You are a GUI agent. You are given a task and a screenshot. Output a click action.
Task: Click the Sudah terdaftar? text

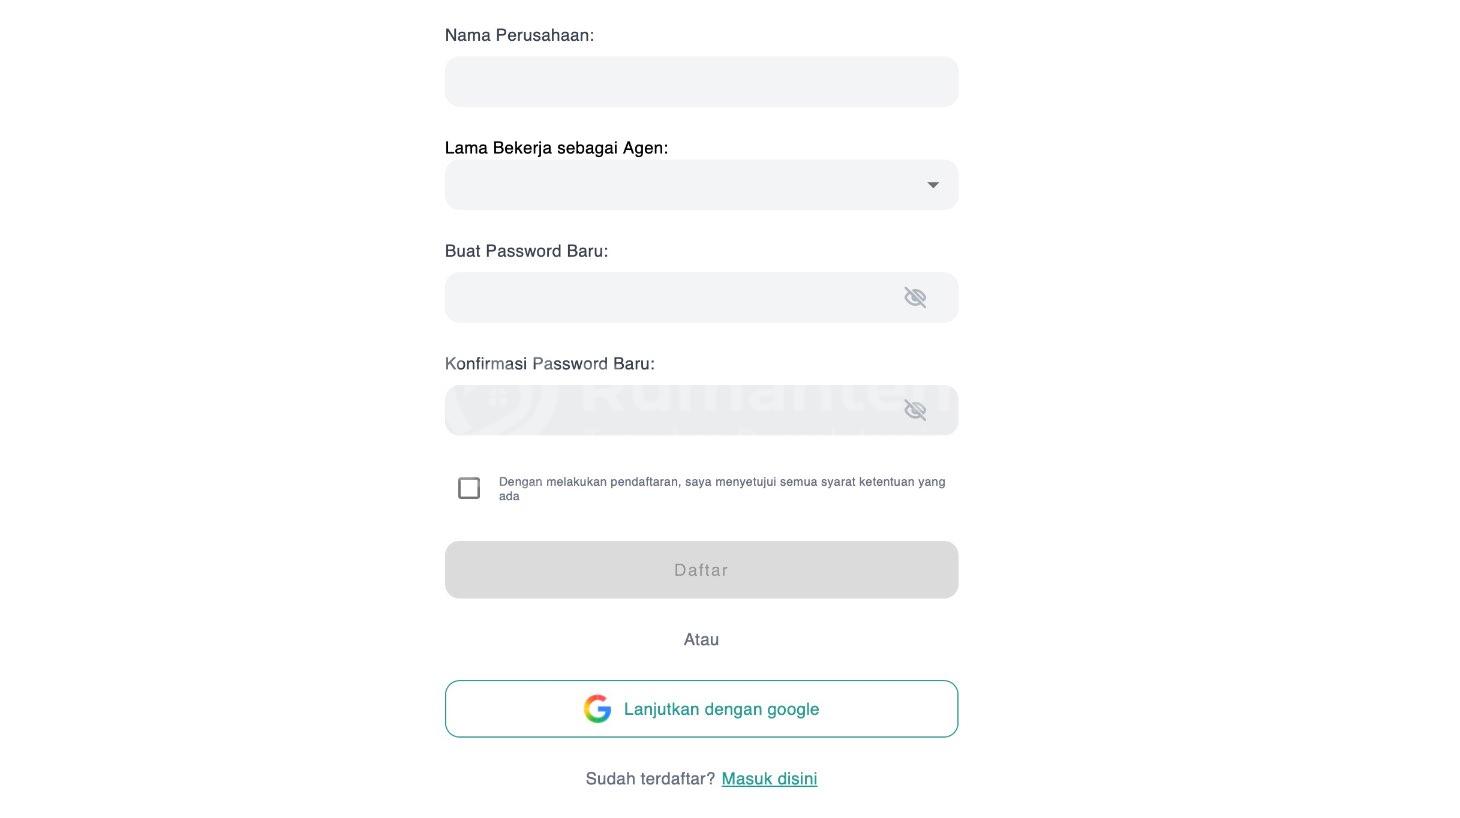click(x=650, y=779)
